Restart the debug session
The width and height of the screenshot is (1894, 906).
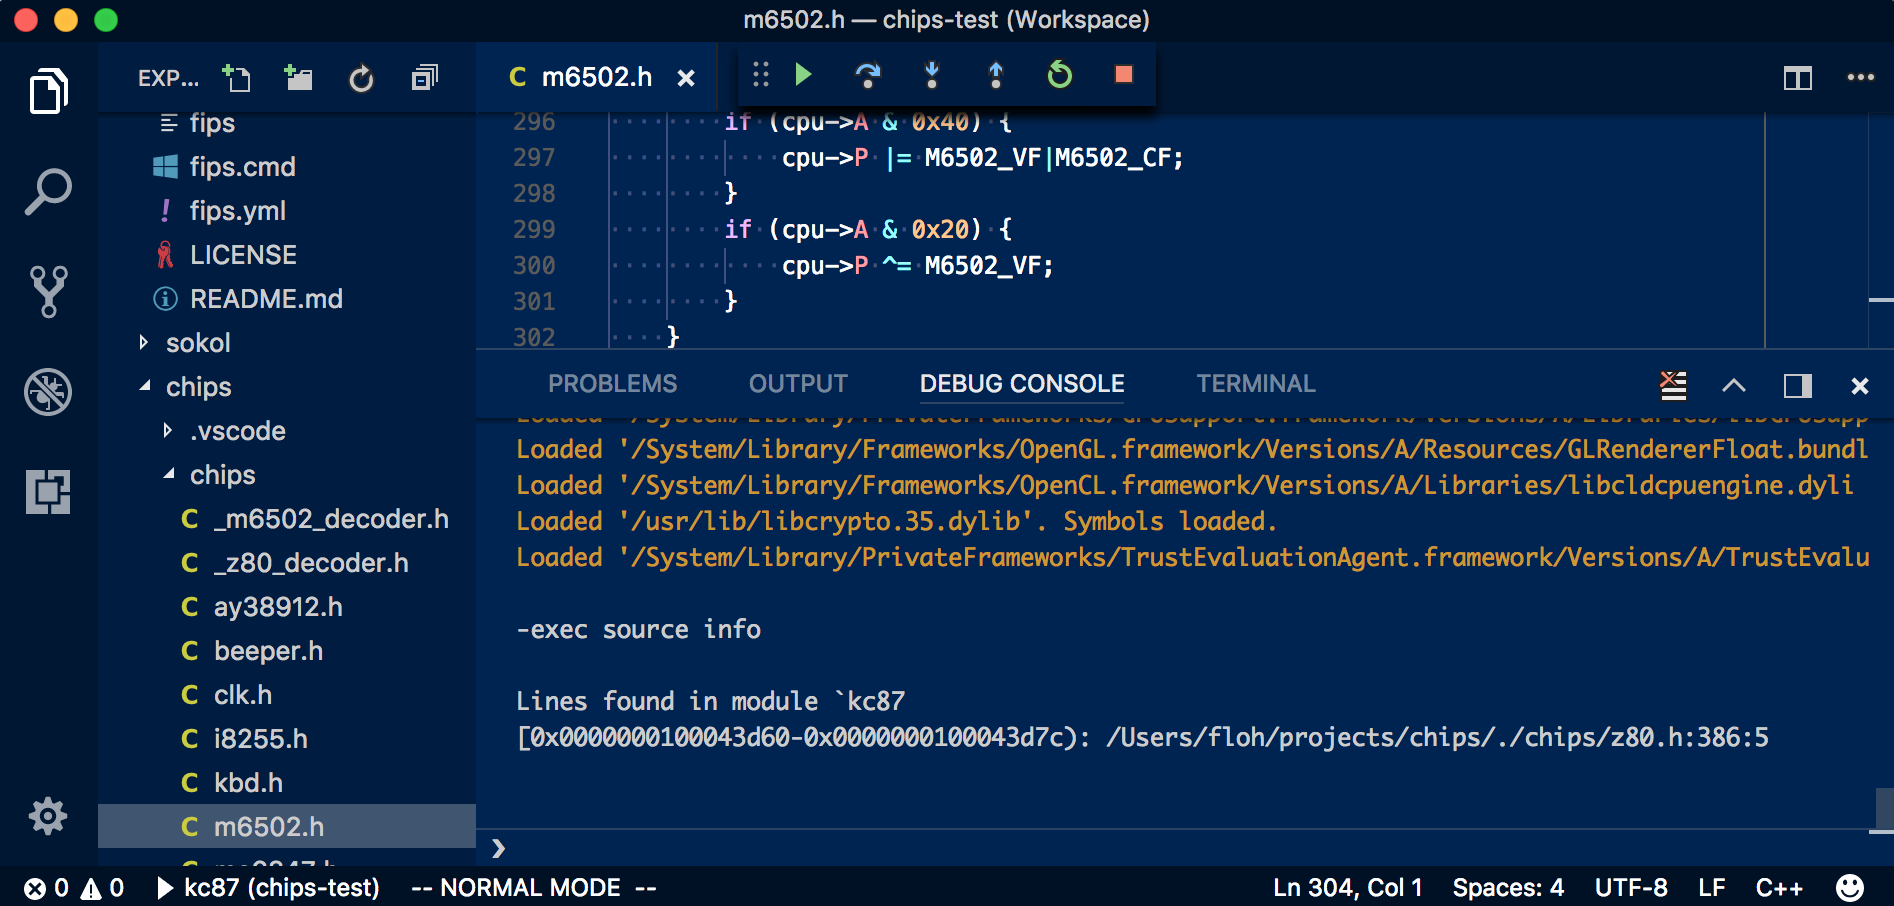click(x=1059, y=74)
